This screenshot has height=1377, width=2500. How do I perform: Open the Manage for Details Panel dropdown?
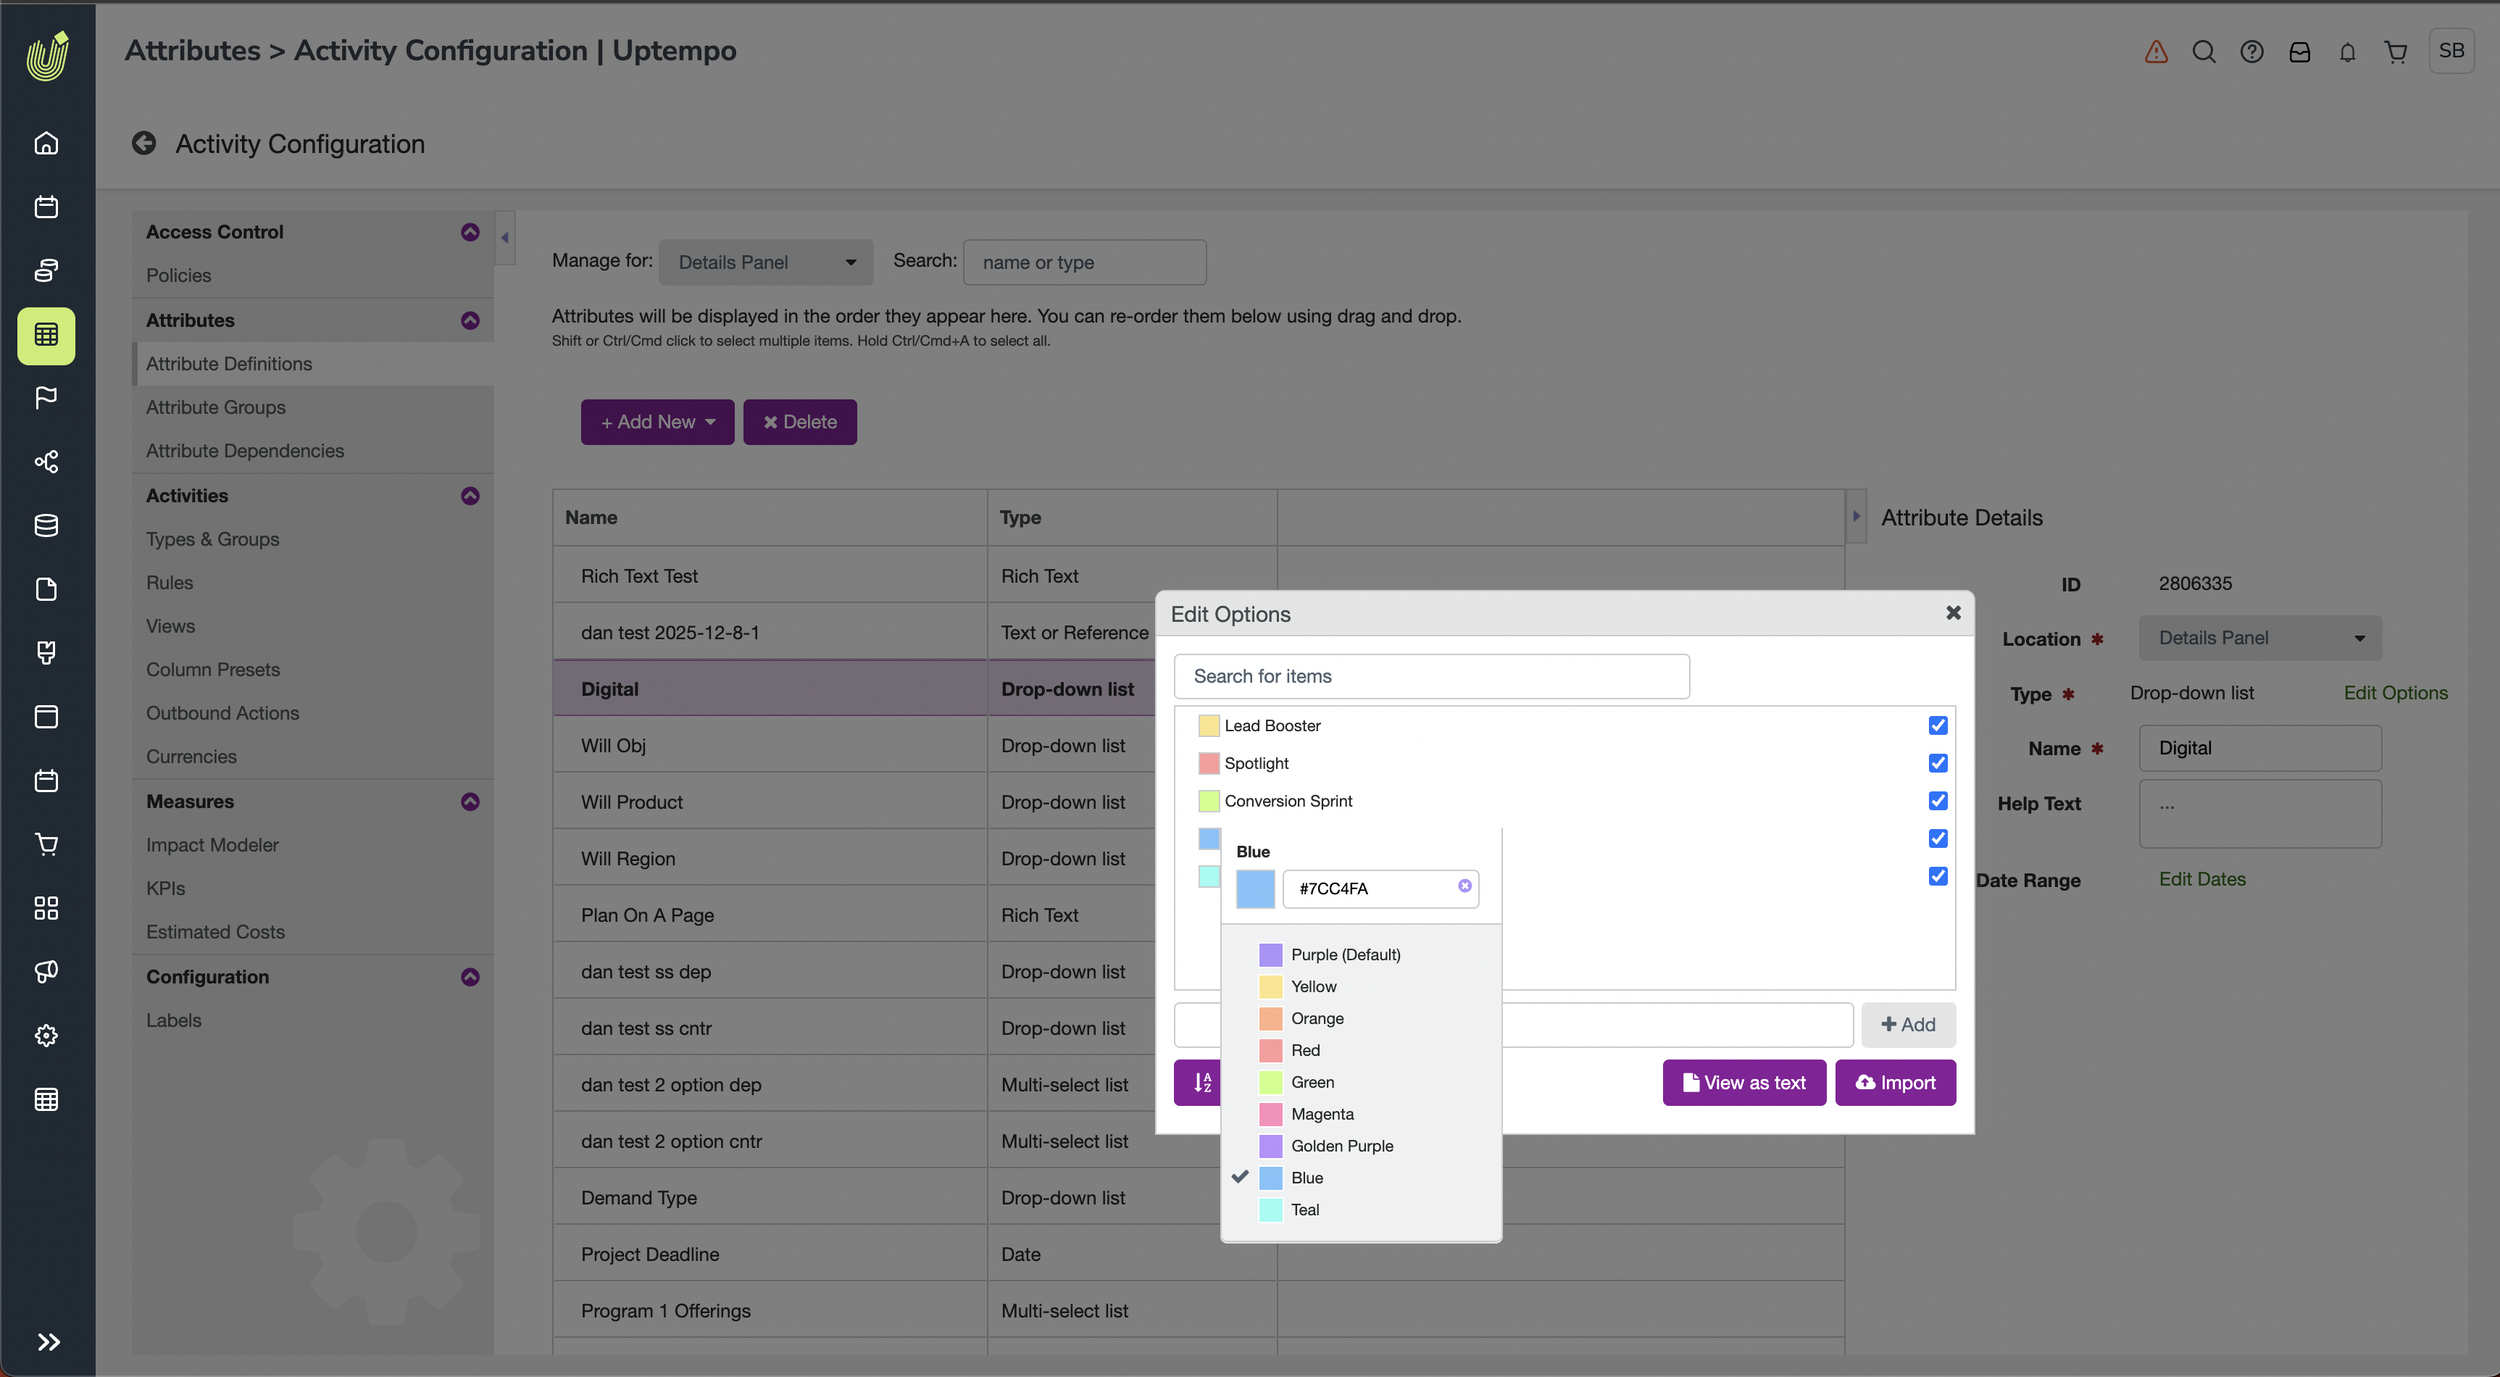click(766, 262)
